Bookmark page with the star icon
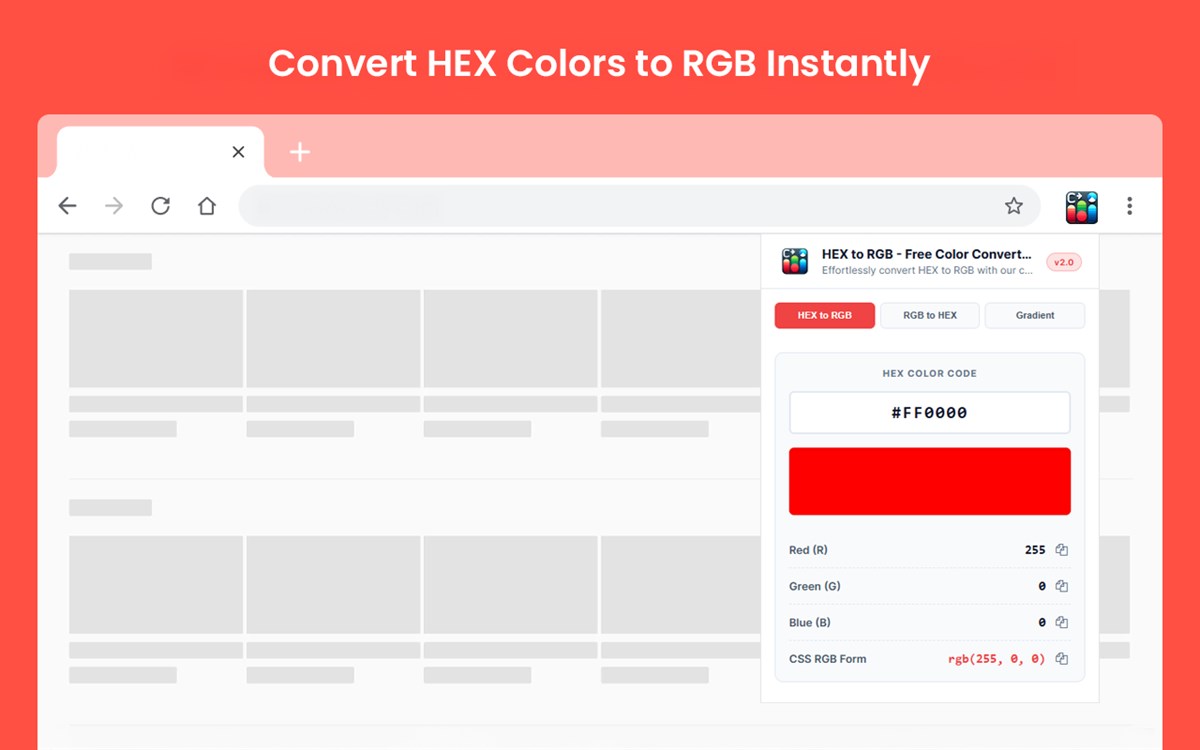Screen dimensions: 1200x750 (x=1014, y=206)
